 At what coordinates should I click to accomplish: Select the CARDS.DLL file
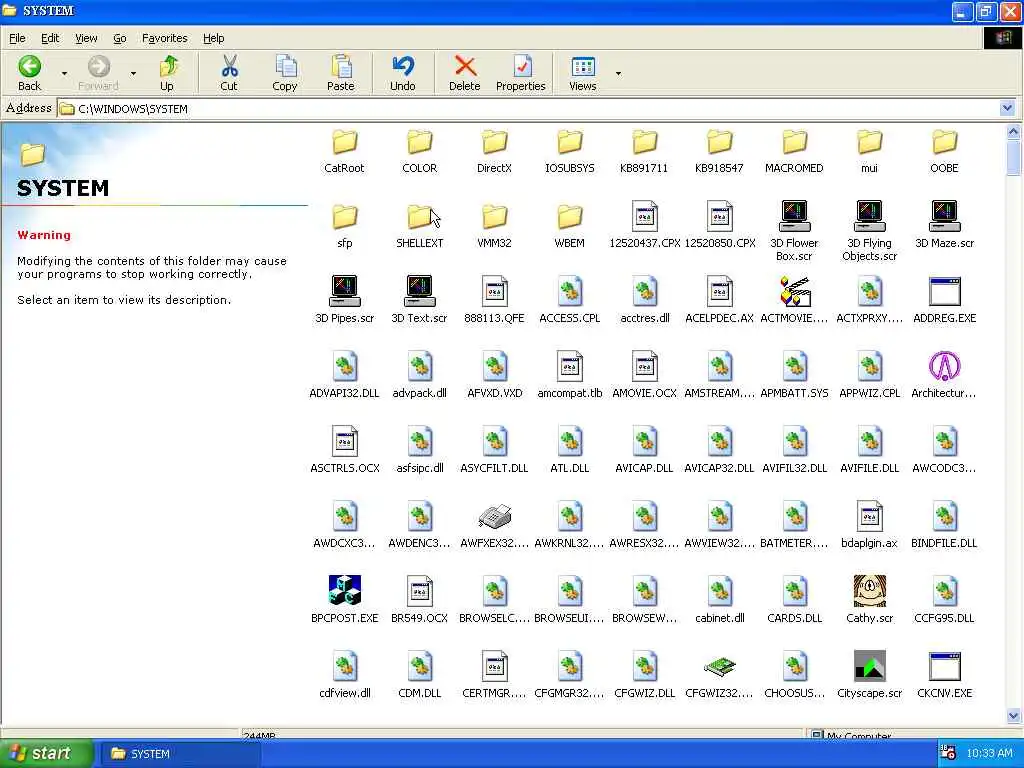point(794,600)
